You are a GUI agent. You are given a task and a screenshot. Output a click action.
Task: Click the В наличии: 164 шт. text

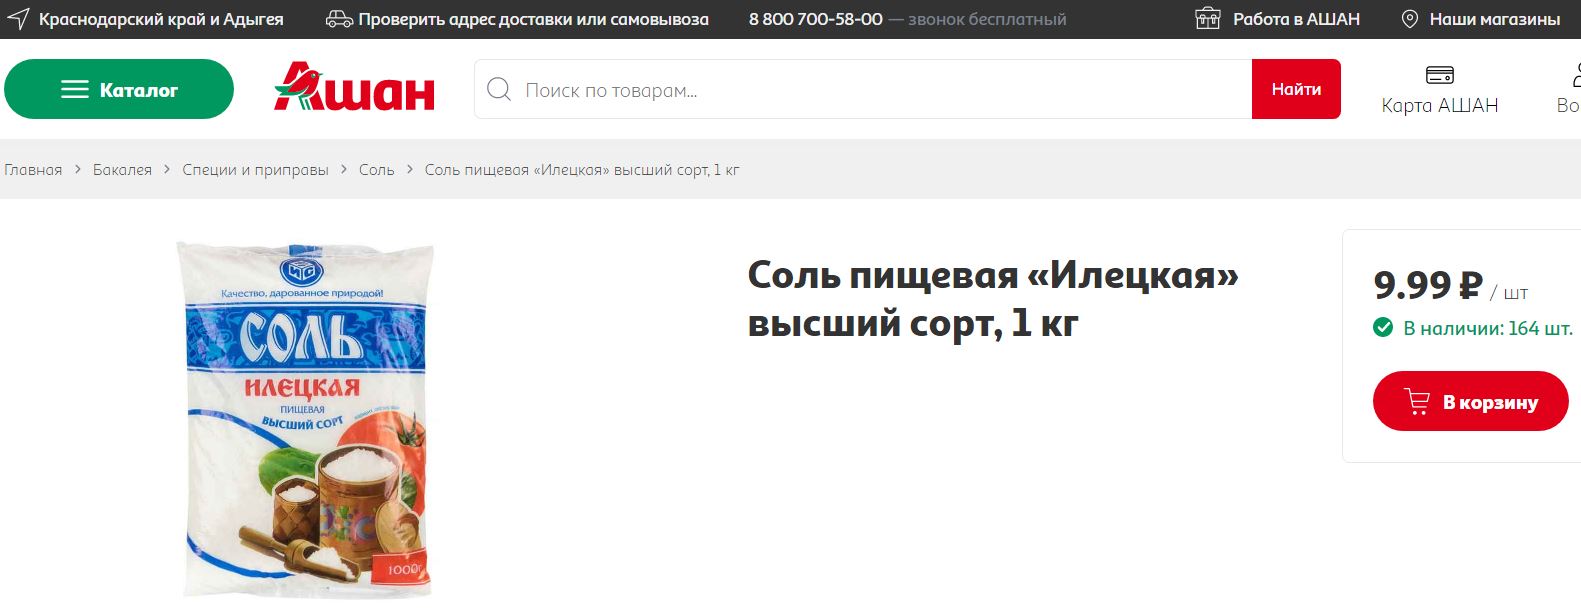click(x=1488, y=328)
